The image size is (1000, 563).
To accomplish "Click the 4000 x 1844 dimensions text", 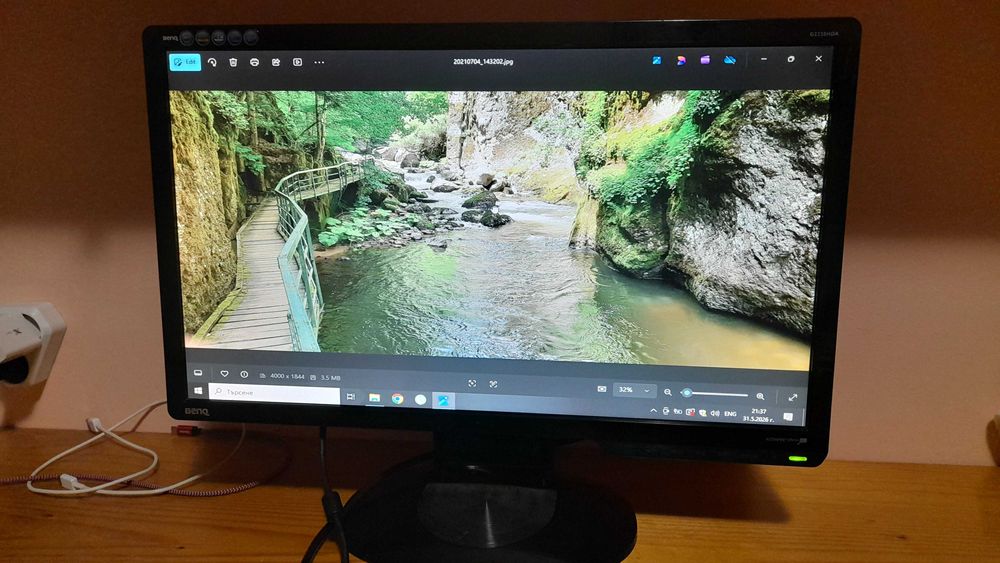I will [x=287, y=376].
